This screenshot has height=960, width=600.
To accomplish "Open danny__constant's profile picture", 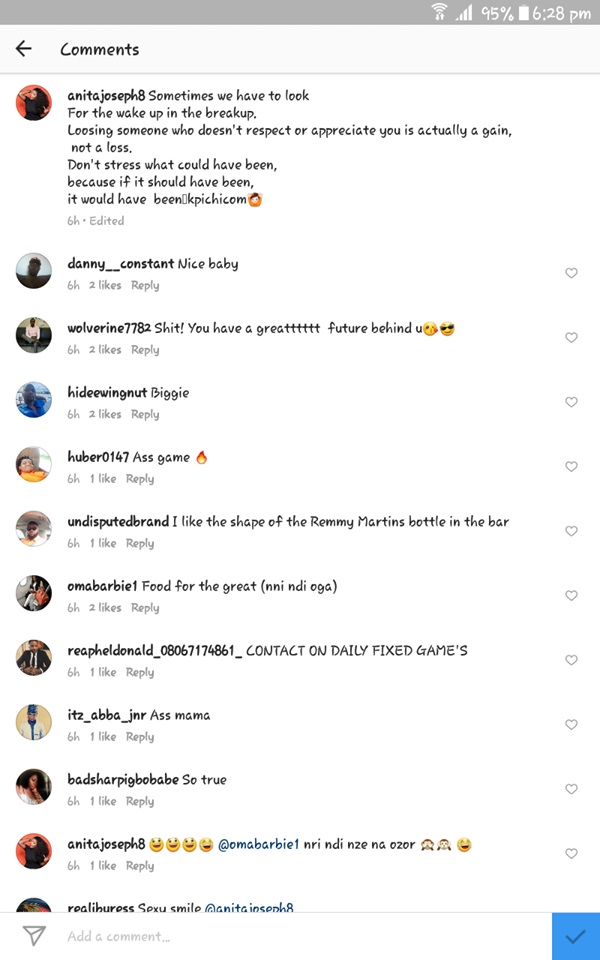I will click(34, 272).
